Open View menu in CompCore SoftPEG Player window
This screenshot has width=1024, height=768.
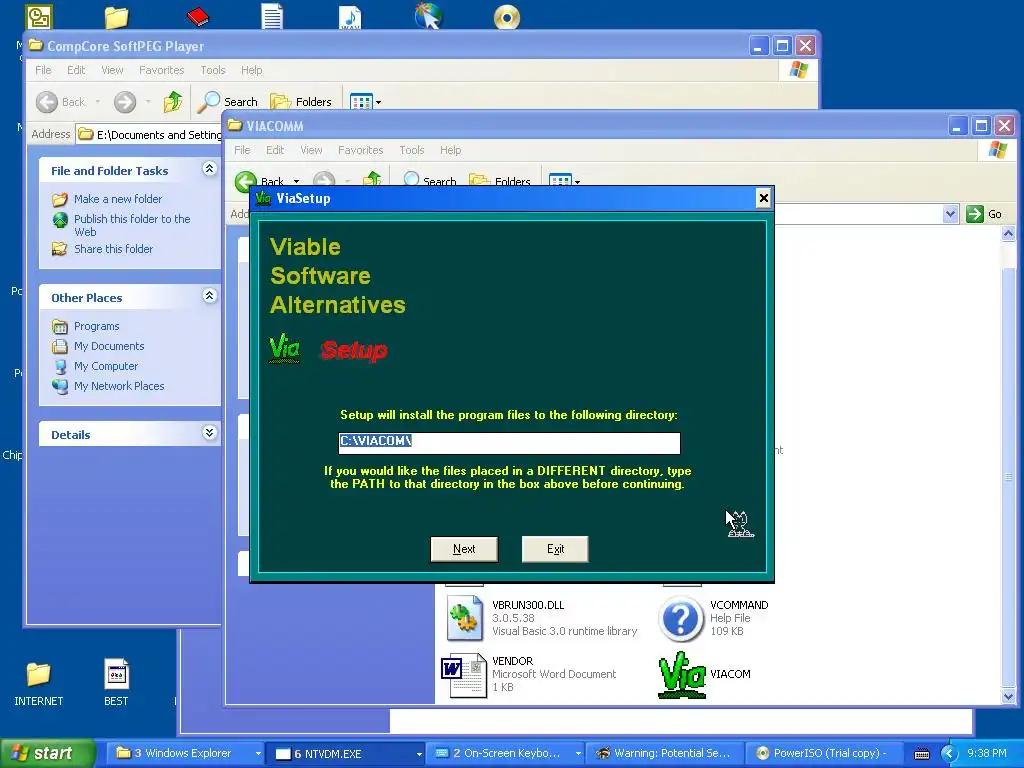112,70
